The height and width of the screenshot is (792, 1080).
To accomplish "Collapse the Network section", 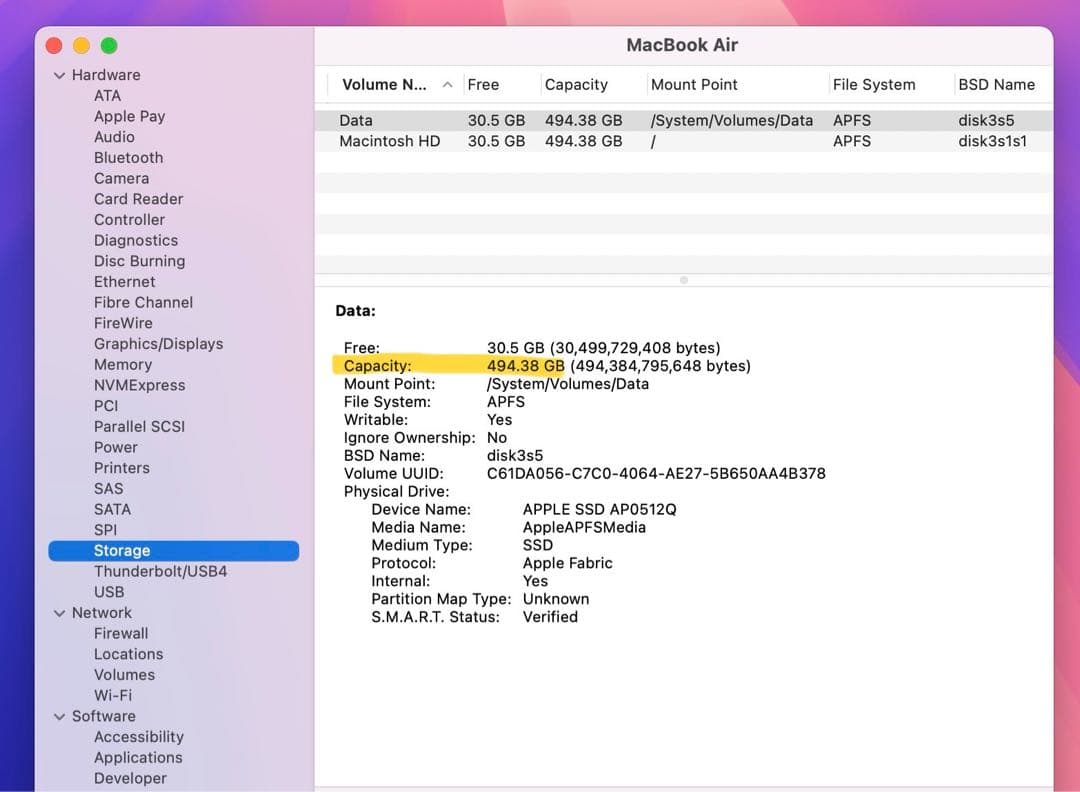I will coord(60,612).
